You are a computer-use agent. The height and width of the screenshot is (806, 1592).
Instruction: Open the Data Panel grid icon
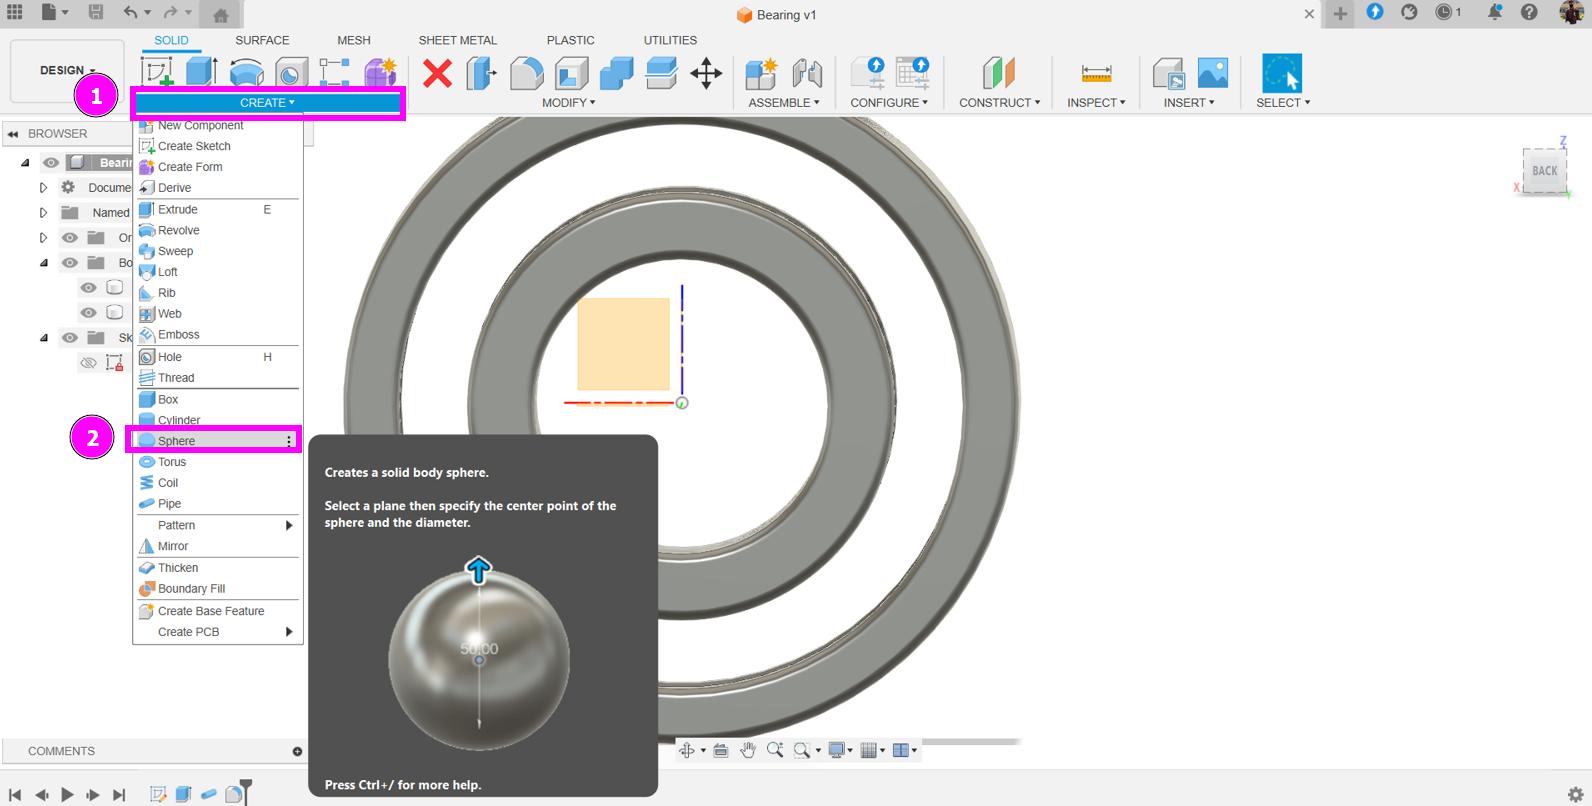click(15, 13)
